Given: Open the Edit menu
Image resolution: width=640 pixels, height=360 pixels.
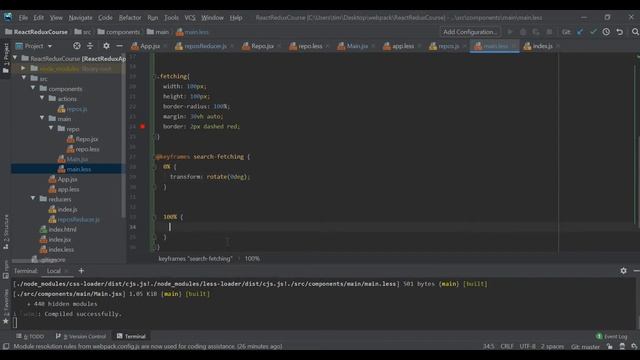Looking at the screenshot, I should 38,18.
